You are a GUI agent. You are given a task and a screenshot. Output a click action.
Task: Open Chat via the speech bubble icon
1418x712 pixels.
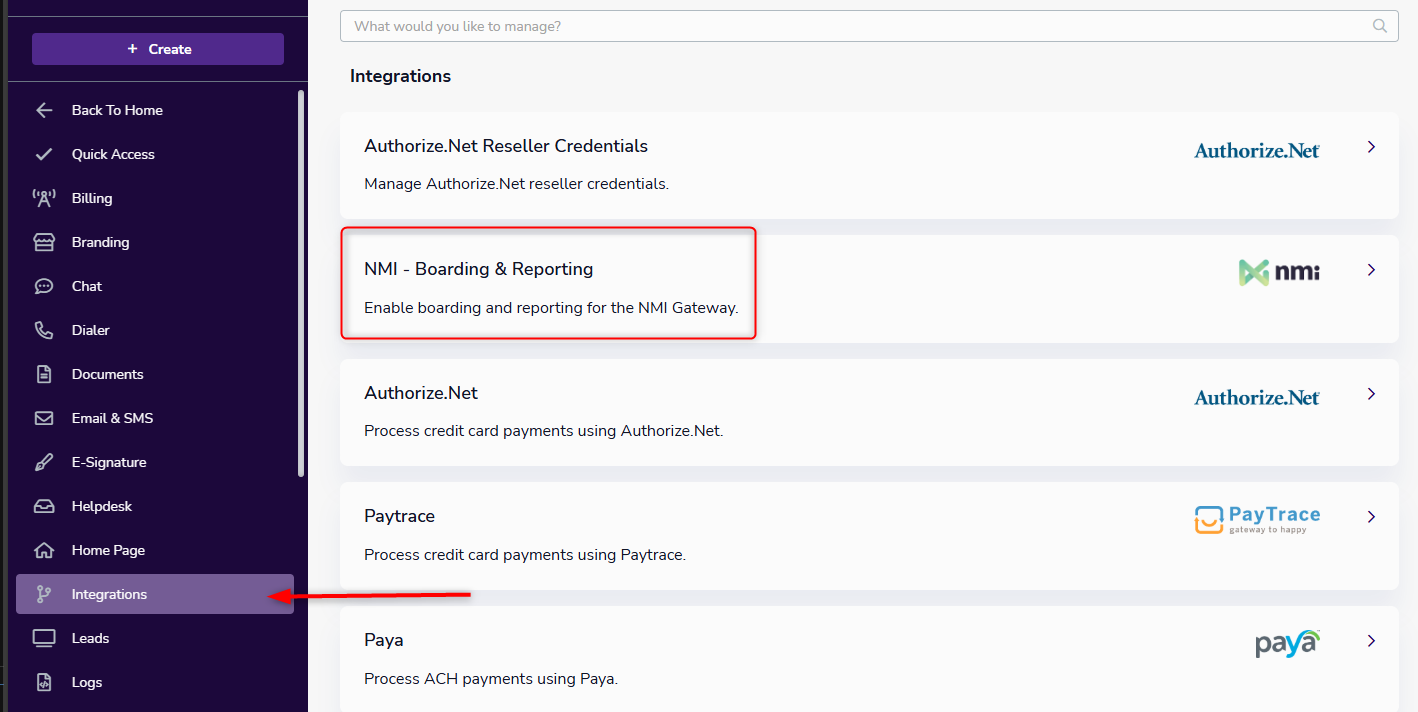pos(44,286)
